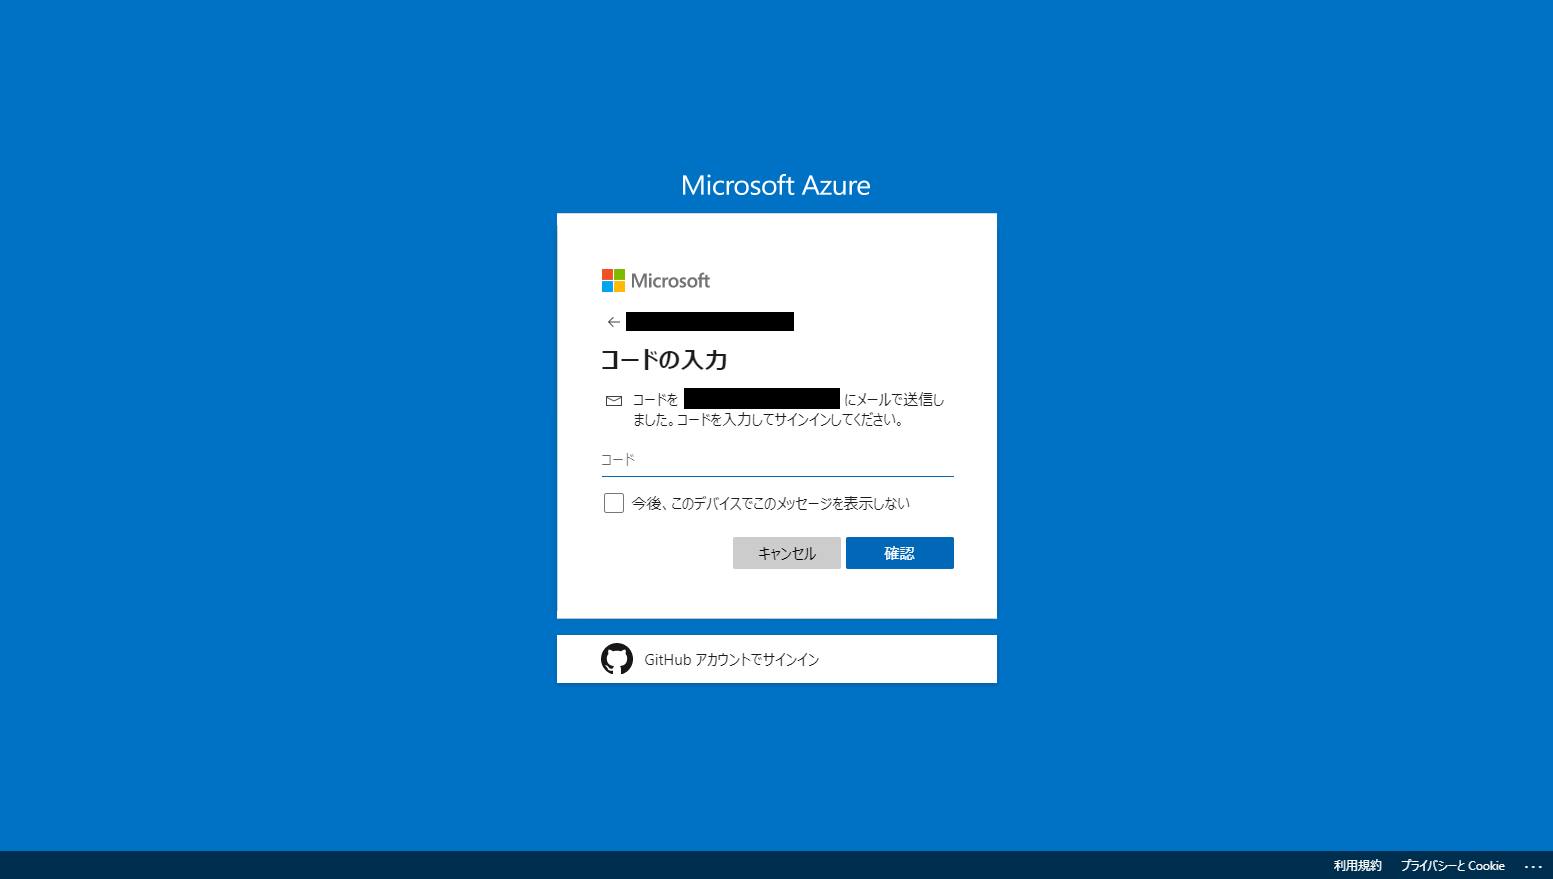Click the Microsoft four-color logo
Viewport: 1553px width, 879px height.
pos(613,280)
